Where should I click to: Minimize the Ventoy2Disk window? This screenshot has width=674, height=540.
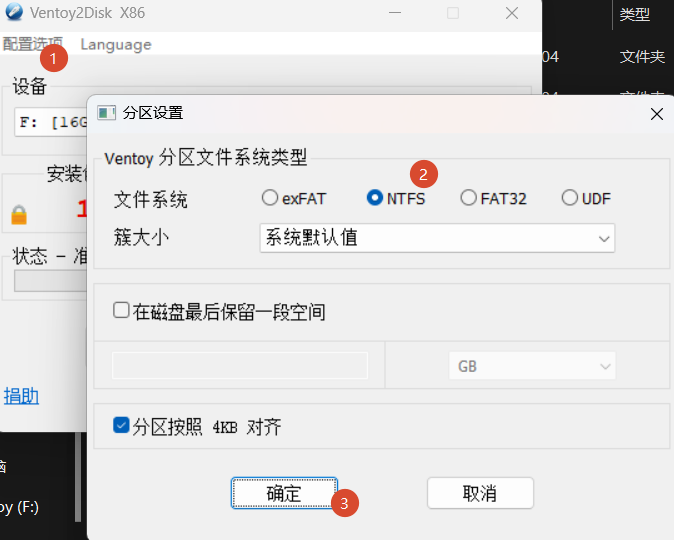(395, 13)
